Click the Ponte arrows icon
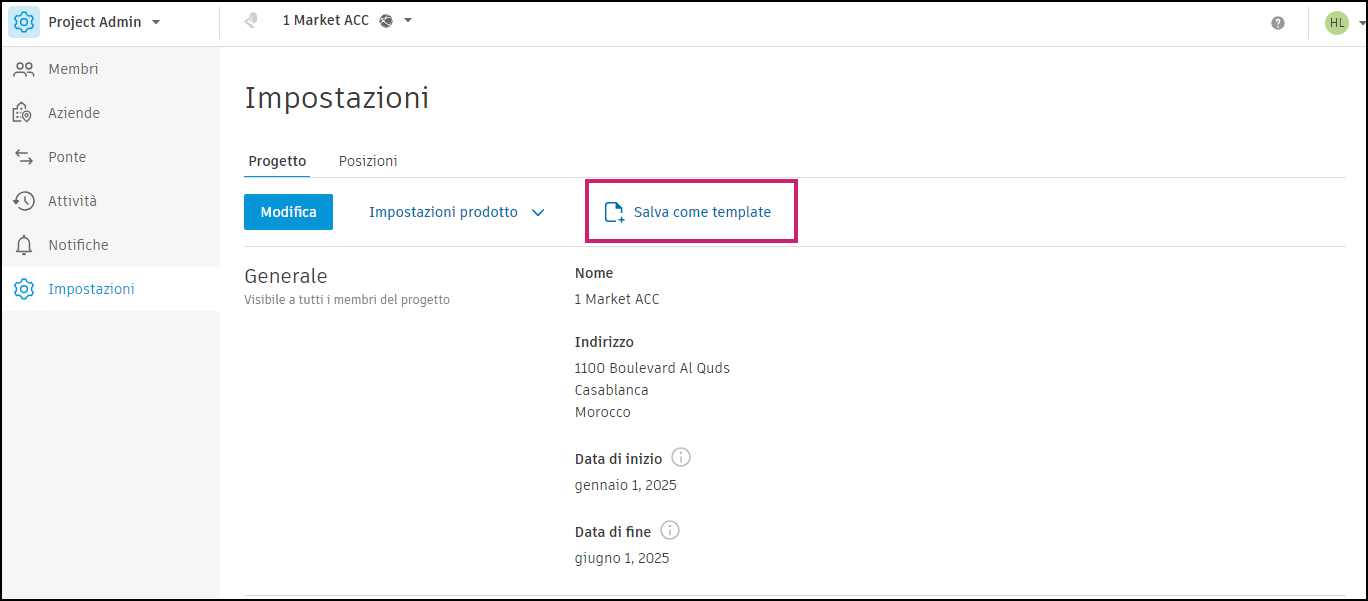Image resolution: width=1368 pixels, height=601 pixels. (22, 156)
